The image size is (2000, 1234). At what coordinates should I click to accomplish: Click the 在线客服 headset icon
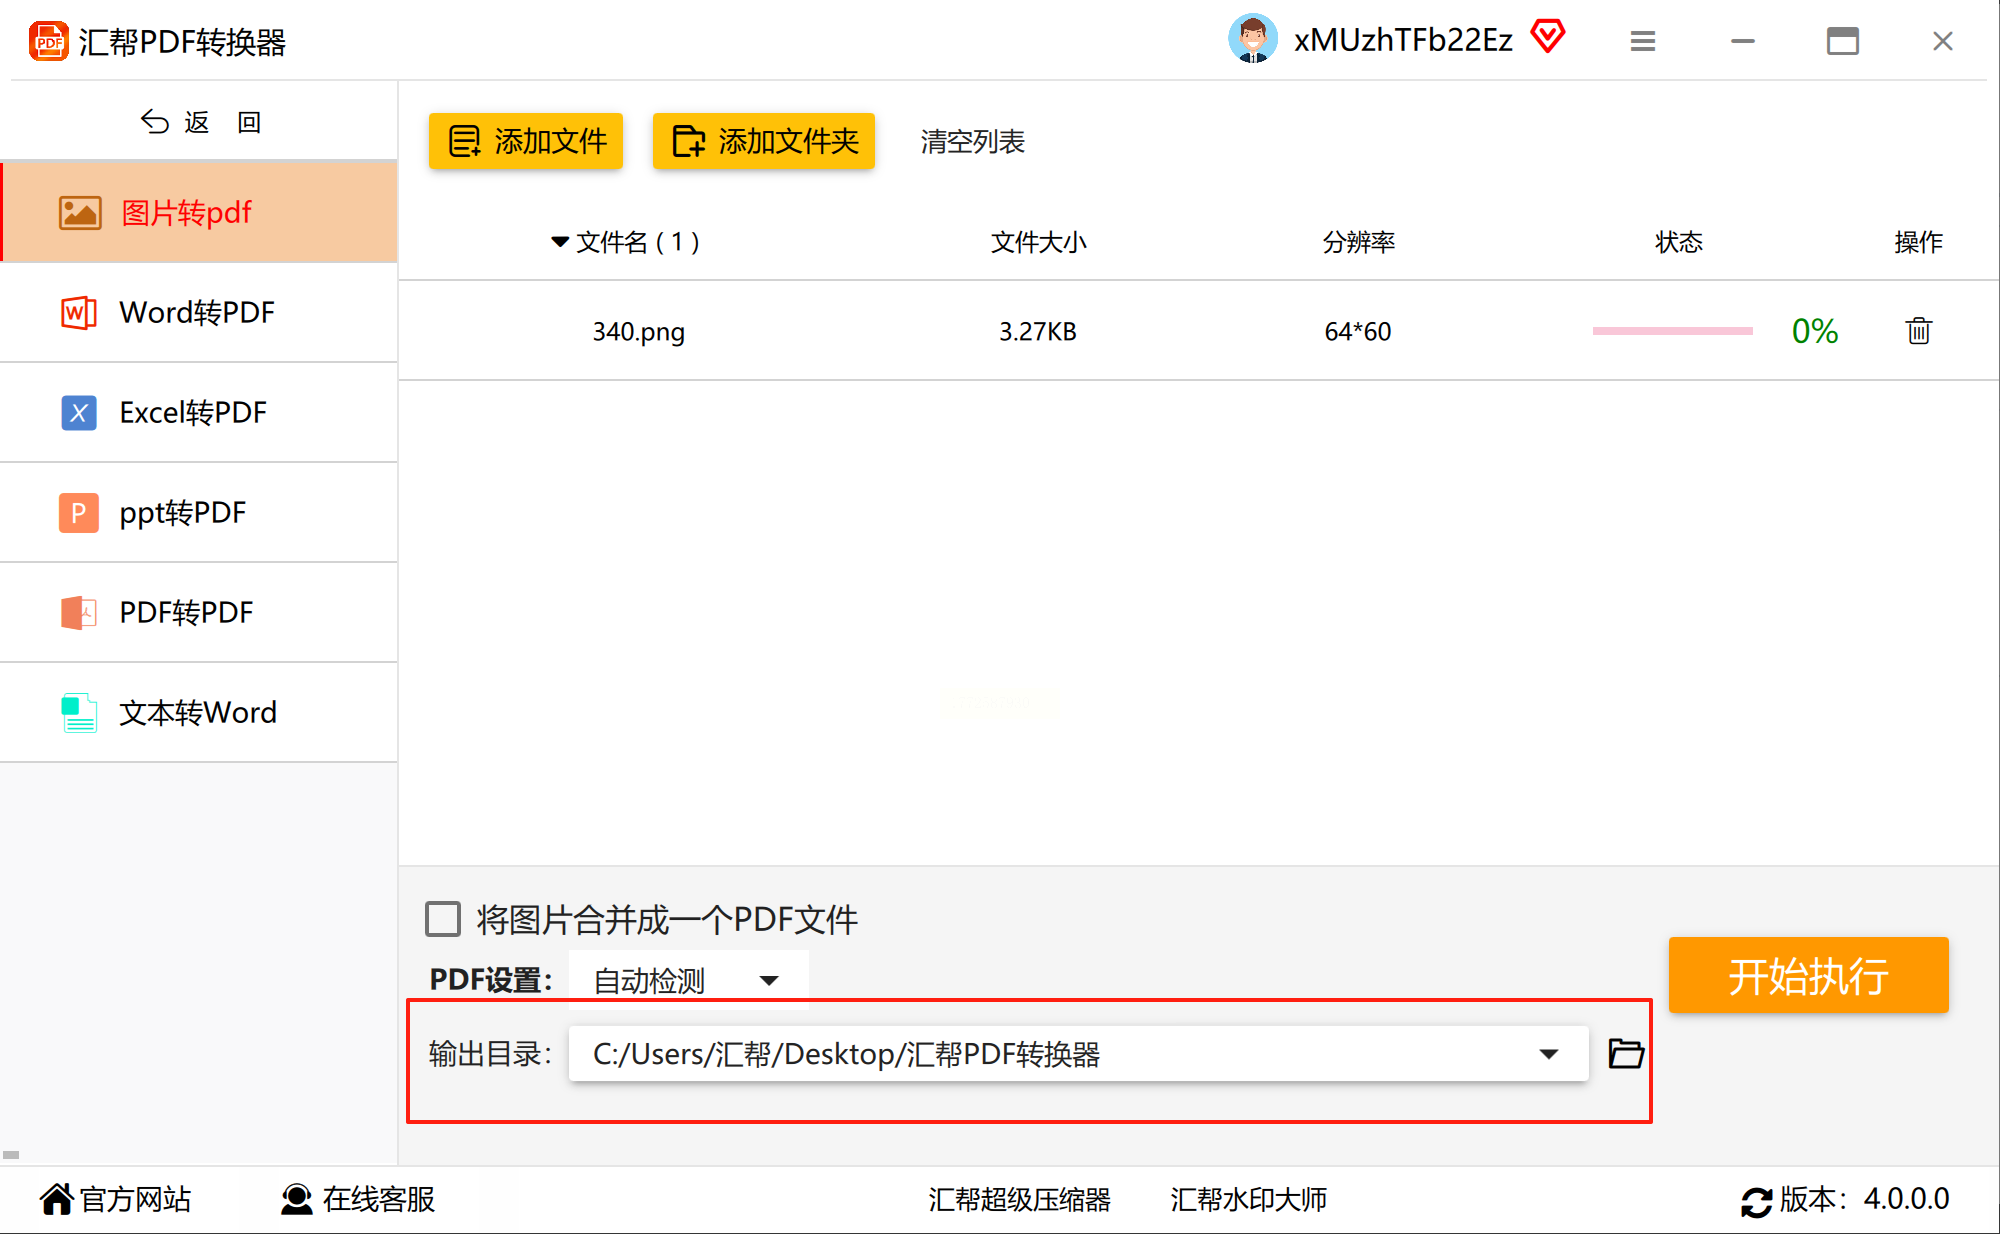click(296, 1199)
